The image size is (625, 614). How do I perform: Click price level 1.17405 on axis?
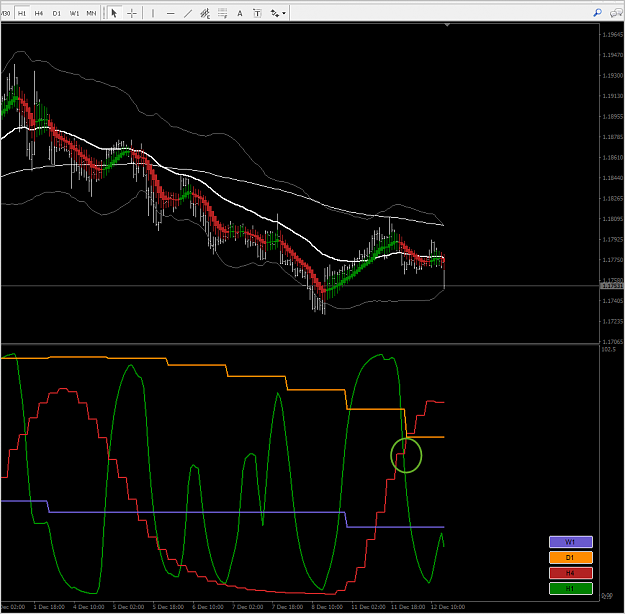(x=612, y=301)
